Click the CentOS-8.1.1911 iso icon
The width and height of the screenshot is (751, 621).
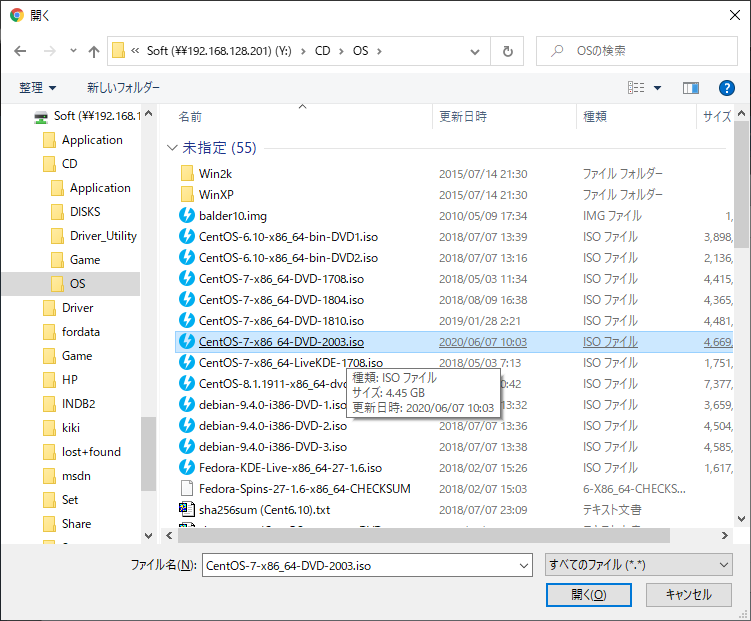click(187, 384)
